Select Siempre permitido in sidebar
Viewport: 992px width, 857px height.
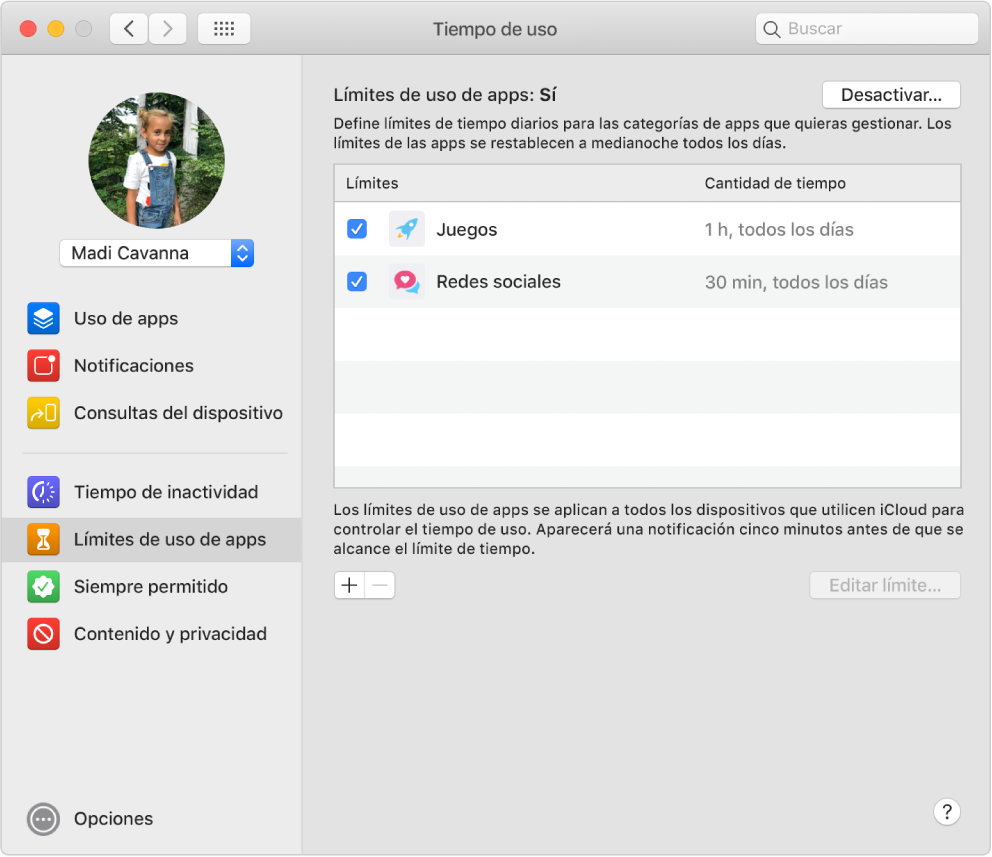pos(151,586)
